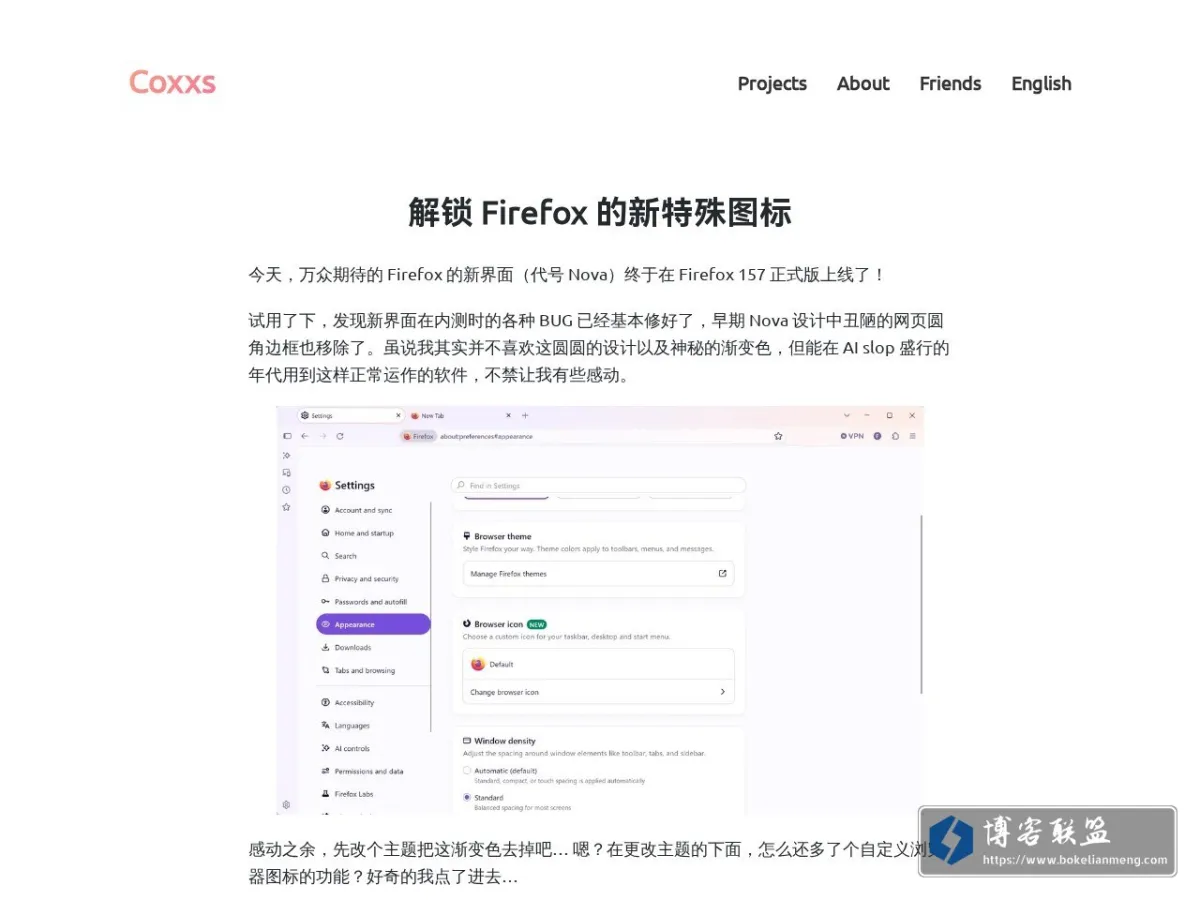Click the chevron at right of Change browser icon
The width and height of the screenshot is (1200, 900).
point(723,692)
